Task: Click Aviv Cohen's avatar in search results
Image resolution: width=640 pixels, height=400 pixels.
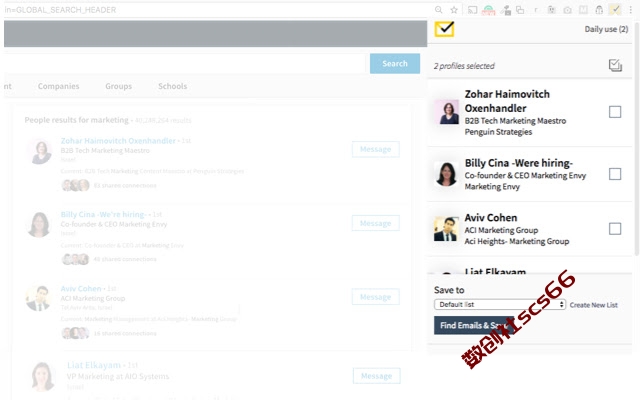Action: coord(39,298)
